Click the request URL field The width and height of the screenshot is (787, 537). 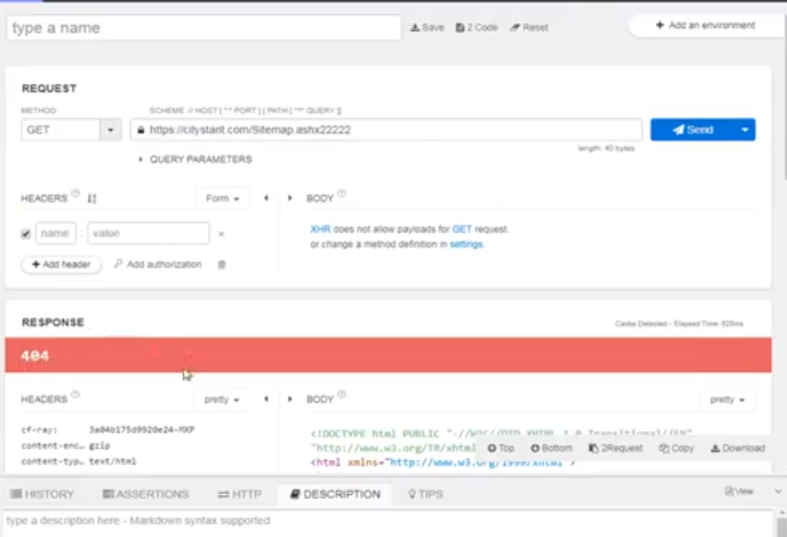[386, 130]
